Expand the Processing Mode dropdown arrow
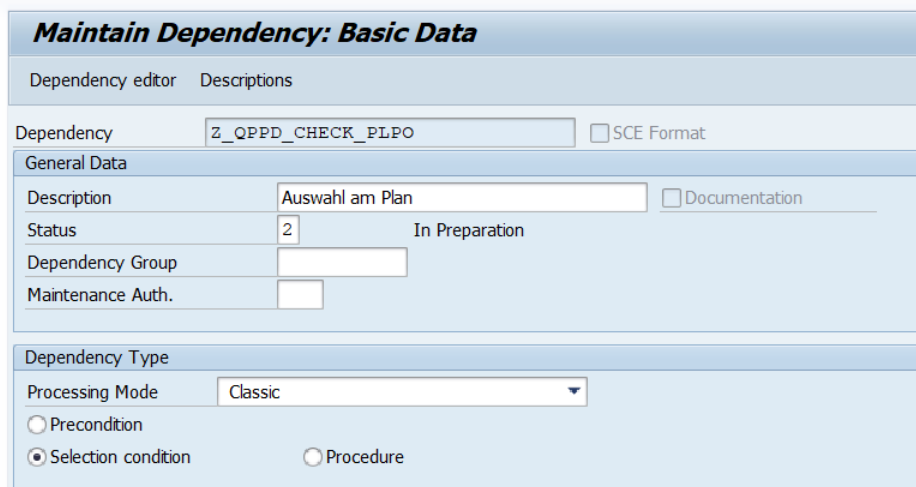Viewport: 916px width, 487px height. pos(573,393)
